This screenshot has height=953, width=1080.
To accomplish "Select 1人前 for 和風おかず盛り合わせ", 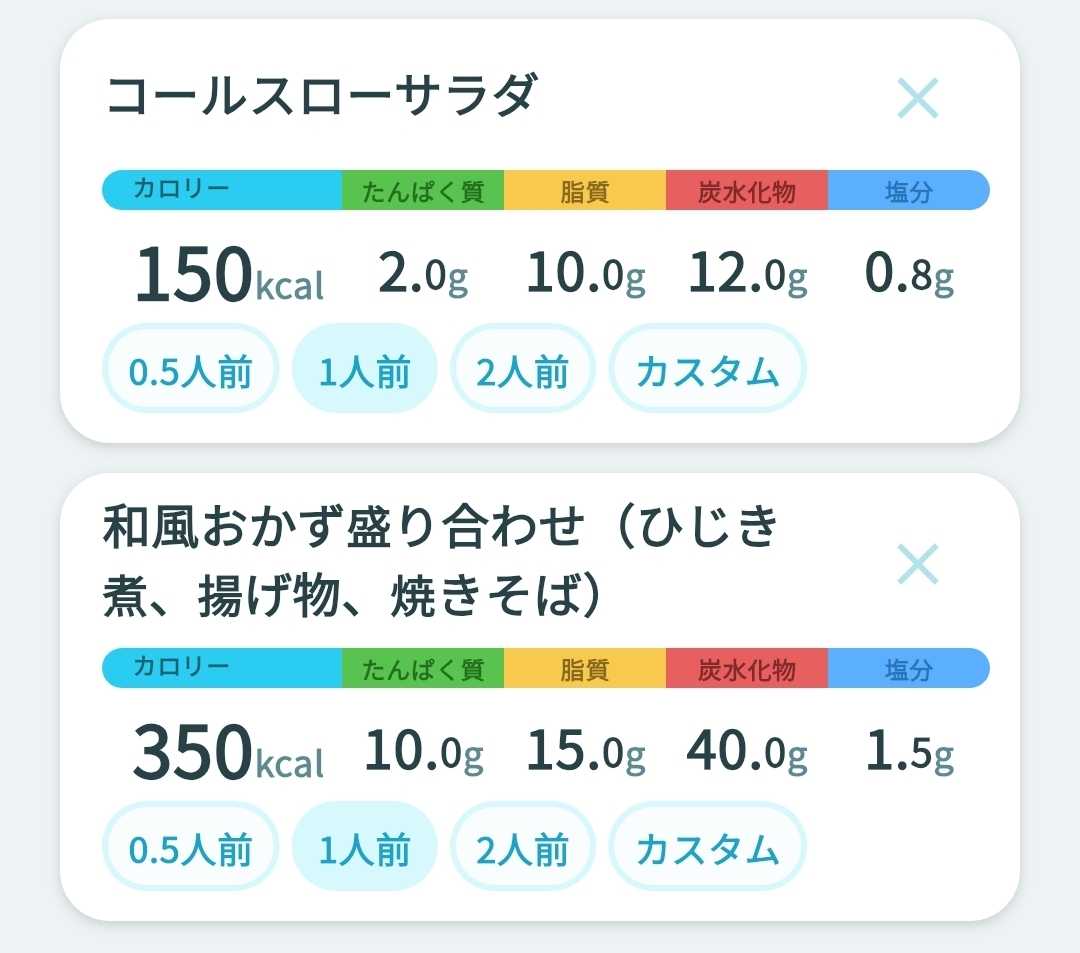I will click(x=364, y=846).
